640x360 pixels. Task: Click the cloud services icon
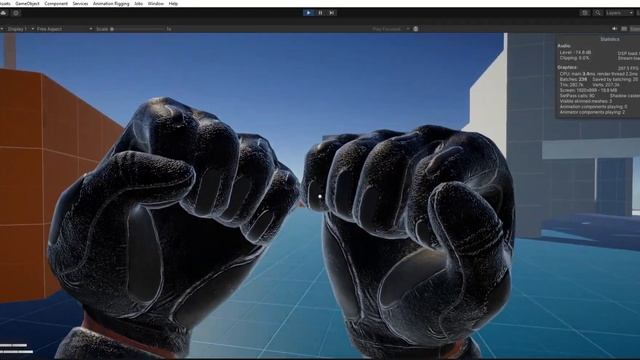pyautogui.click(x=4, y=13)
